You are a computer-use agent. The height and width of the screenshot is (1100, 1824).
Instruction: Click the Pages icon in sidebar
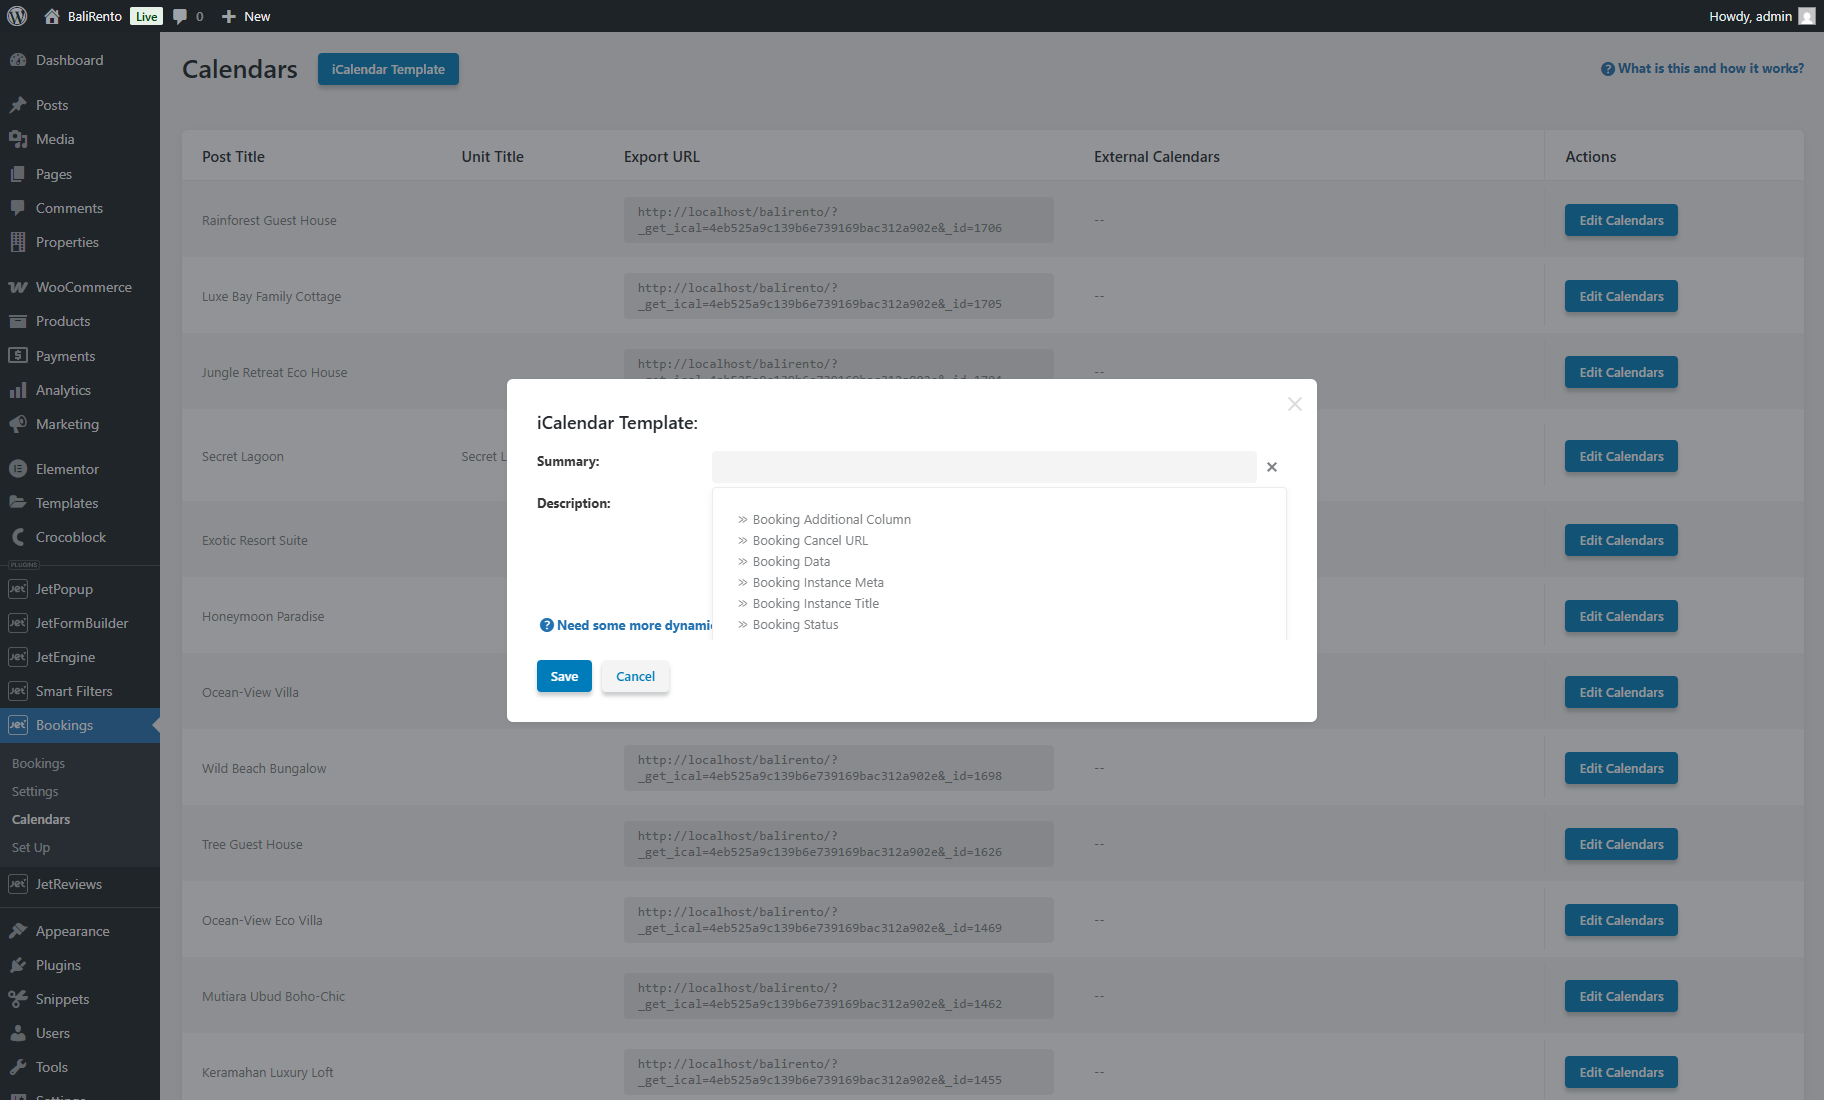coord(18,174)
